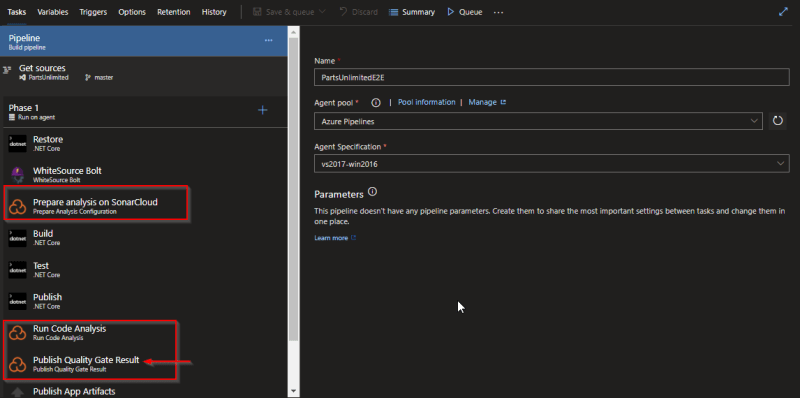Click the task list scrollbar thumb
The height and width of the screenshot is (398, 800).
pos(293,189)
